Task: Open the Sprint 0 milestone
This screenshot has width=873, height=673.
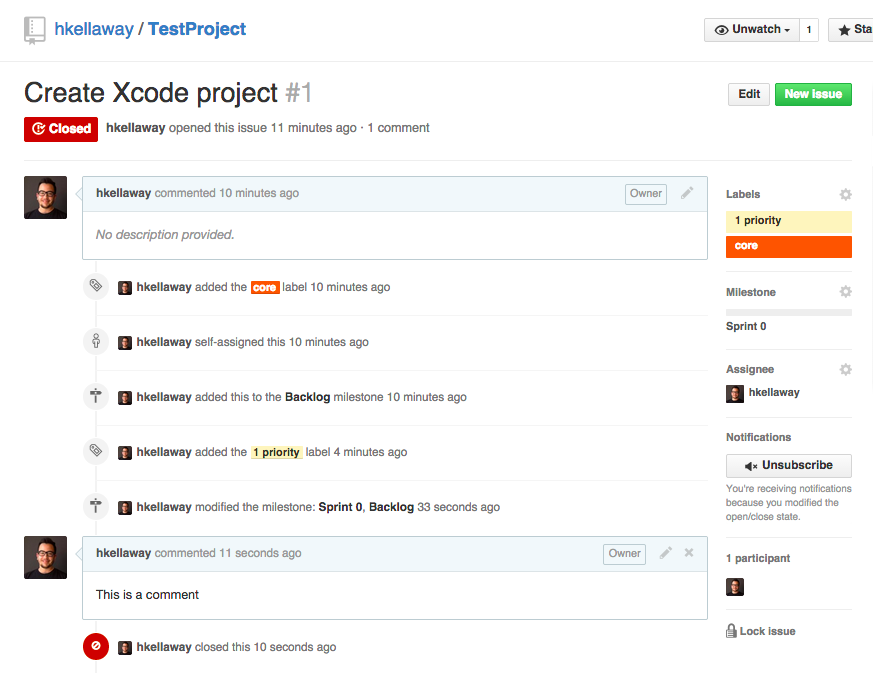Action: pos(746,326)
